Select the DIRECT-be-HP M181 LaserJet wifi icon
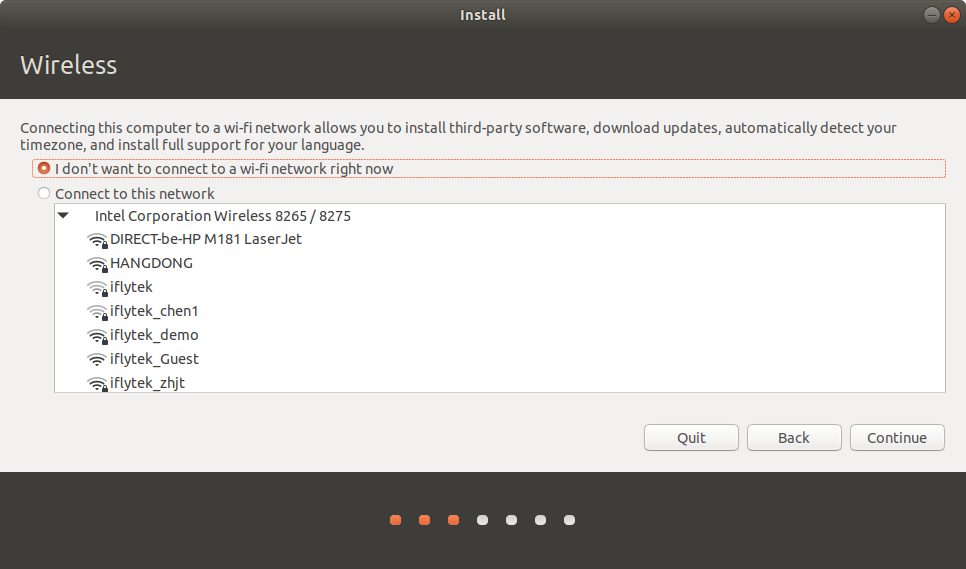966x569 pixels. (97, 240)
